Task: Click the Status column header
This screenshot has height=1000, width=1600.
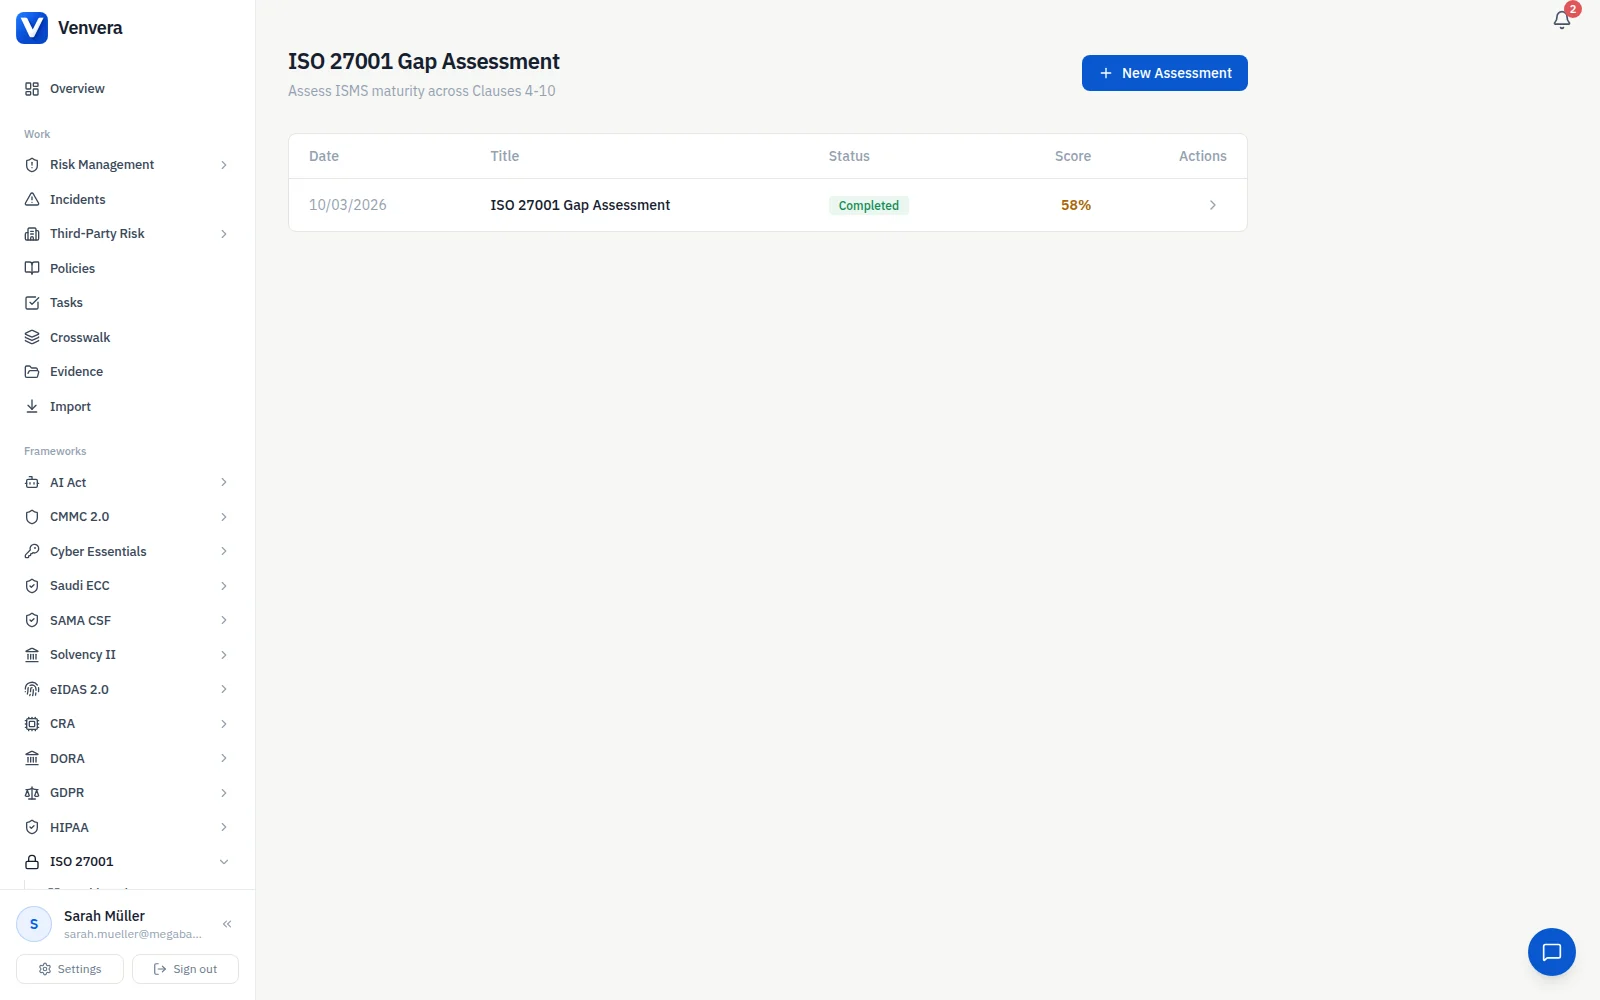Action: (849, 156)
